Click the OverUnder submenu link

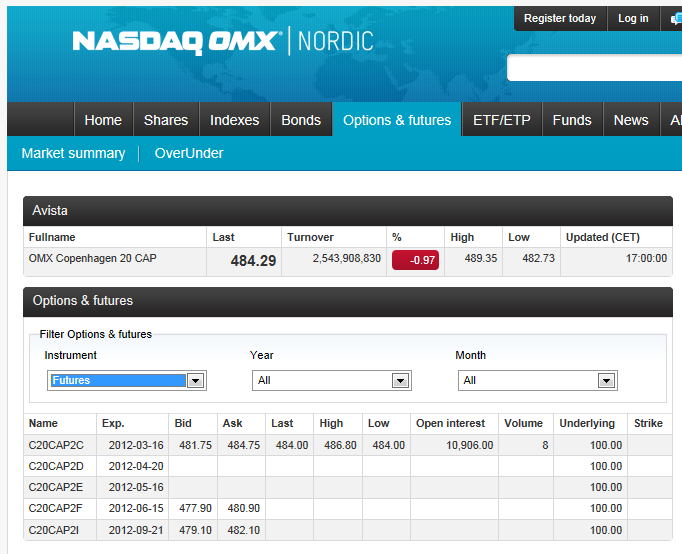(189, 153)
